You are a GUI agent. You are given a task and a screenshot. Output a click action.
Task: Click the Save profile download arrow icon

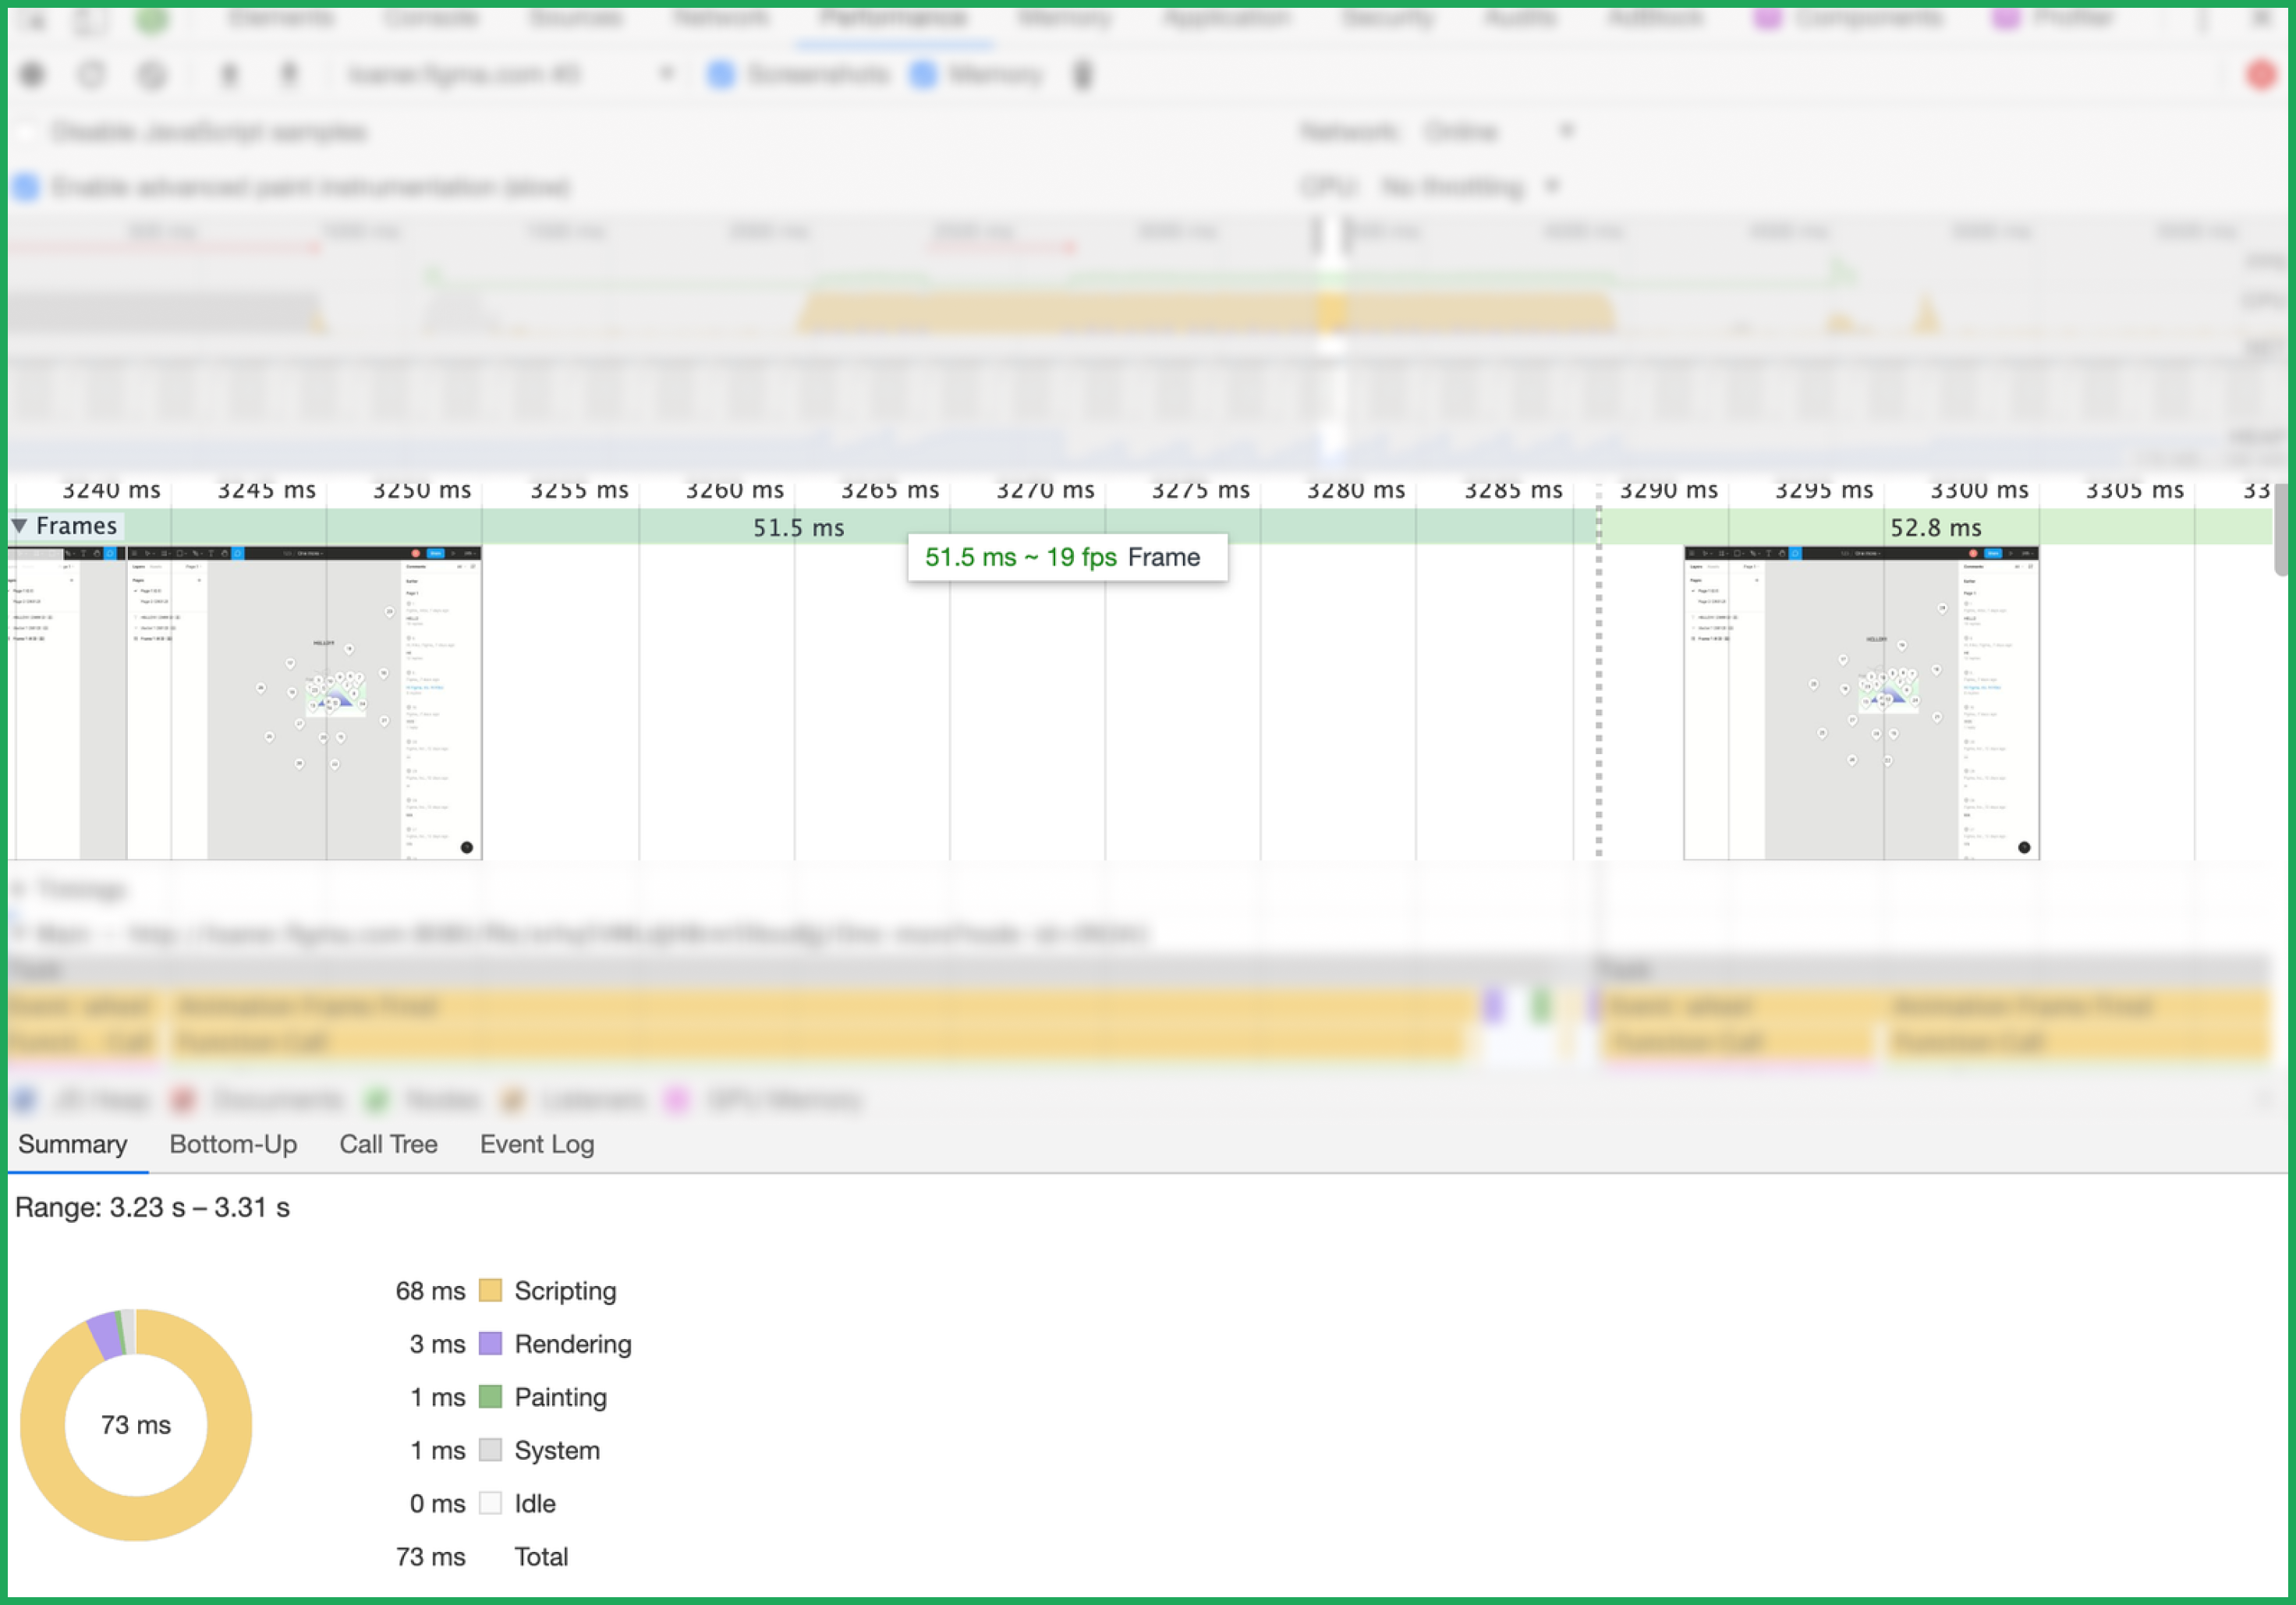289,74
